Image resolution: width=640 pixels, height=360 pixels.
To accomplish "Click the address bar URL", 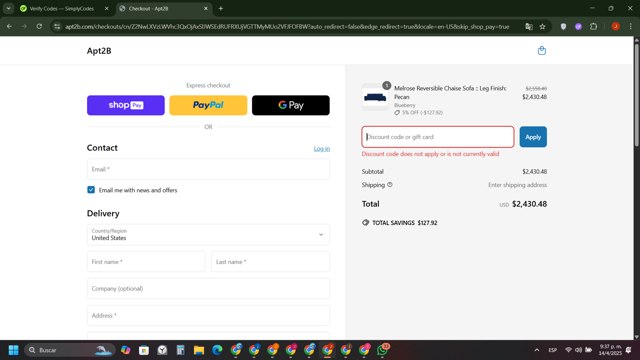I will click(x=287, y=27).
